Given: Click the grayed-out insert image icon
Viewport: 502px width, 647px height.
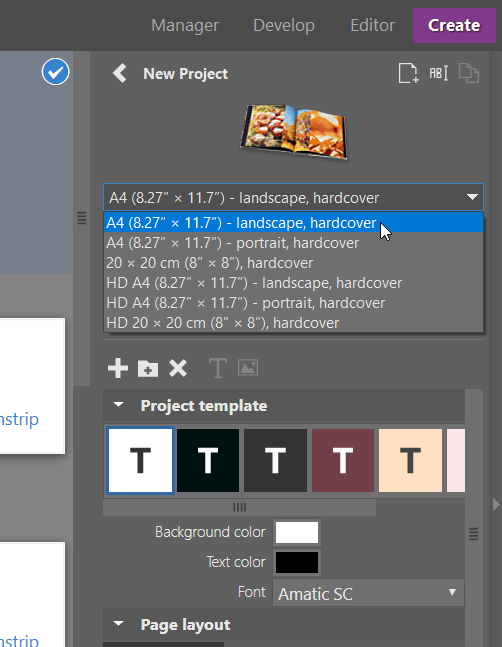Looking at the screenshot, I should 248,367.
